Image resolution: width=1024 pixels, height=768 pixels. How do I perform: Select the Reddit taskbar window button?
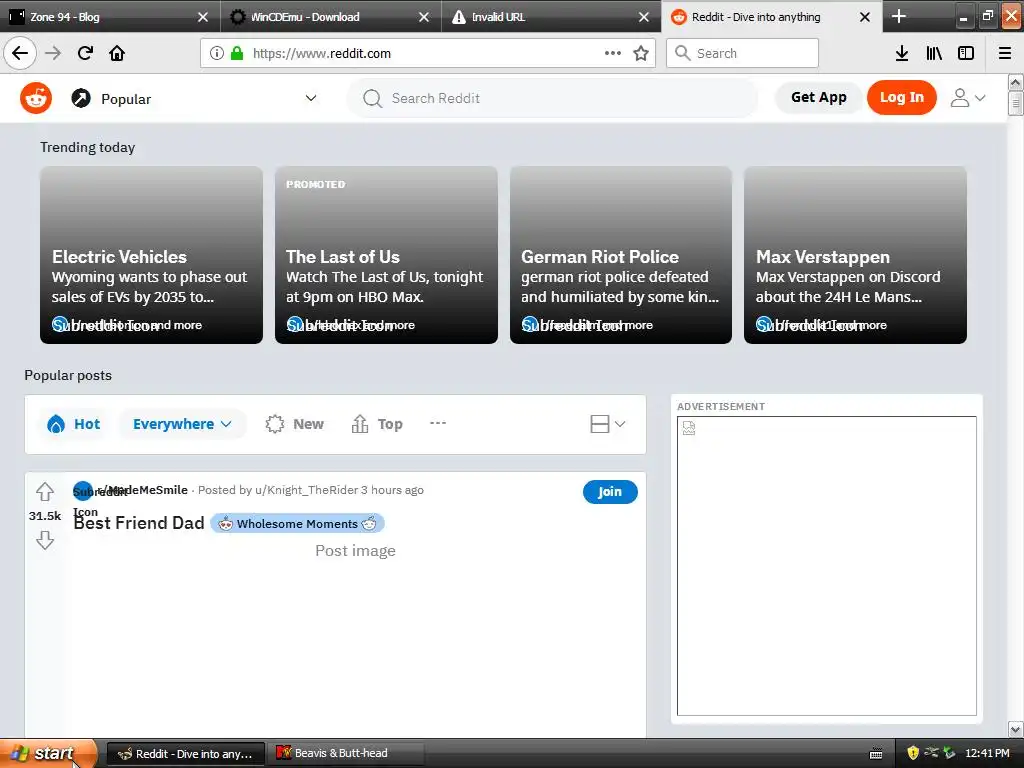185,754
